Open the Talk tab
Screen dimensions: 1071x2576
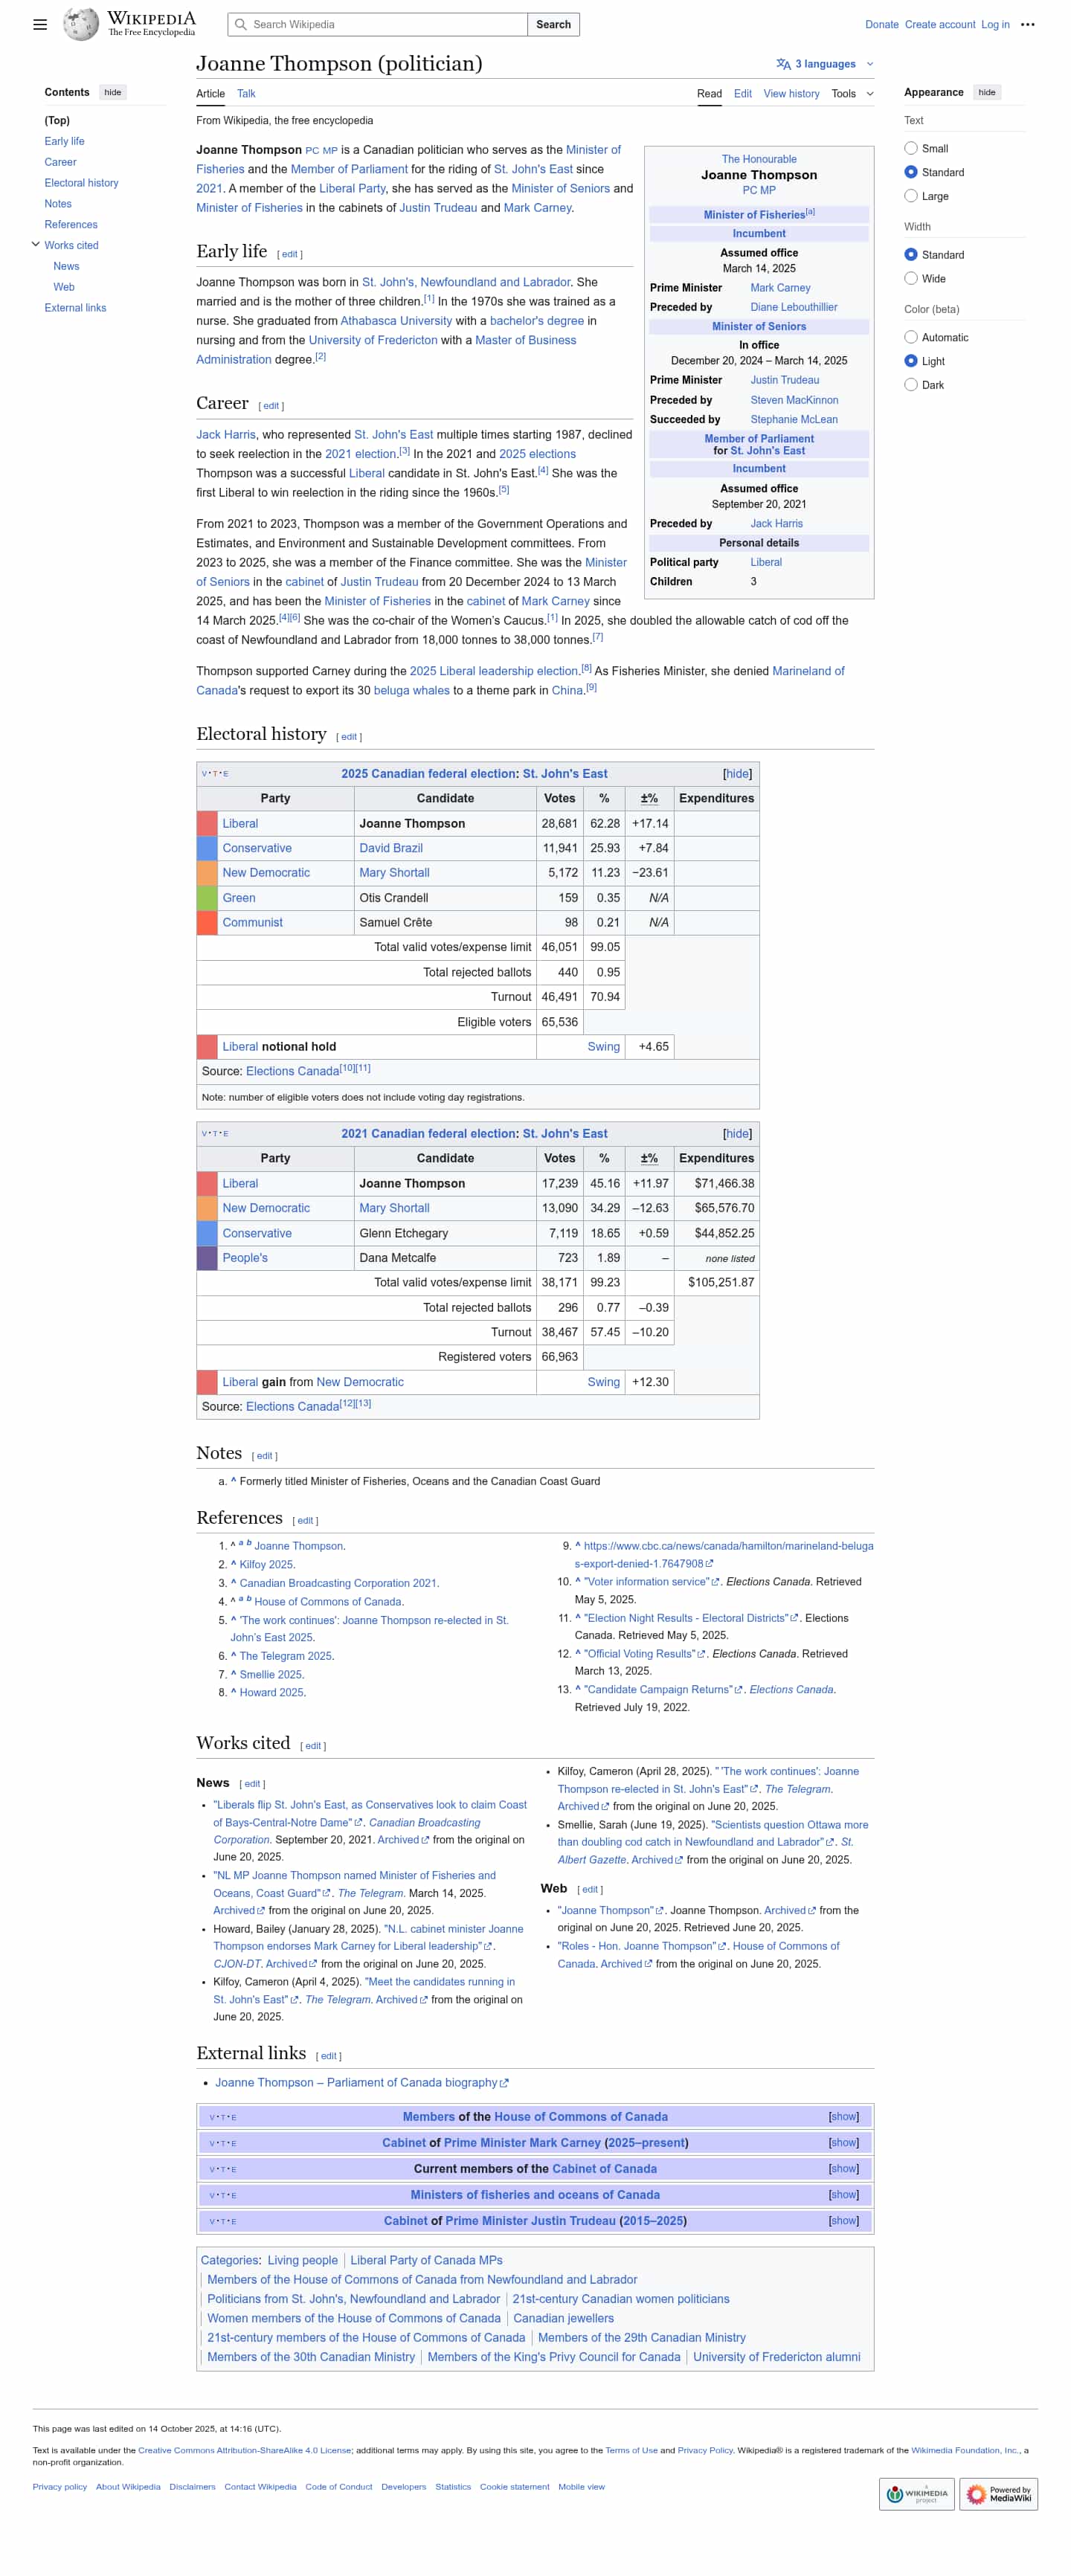tap(246, 94)
